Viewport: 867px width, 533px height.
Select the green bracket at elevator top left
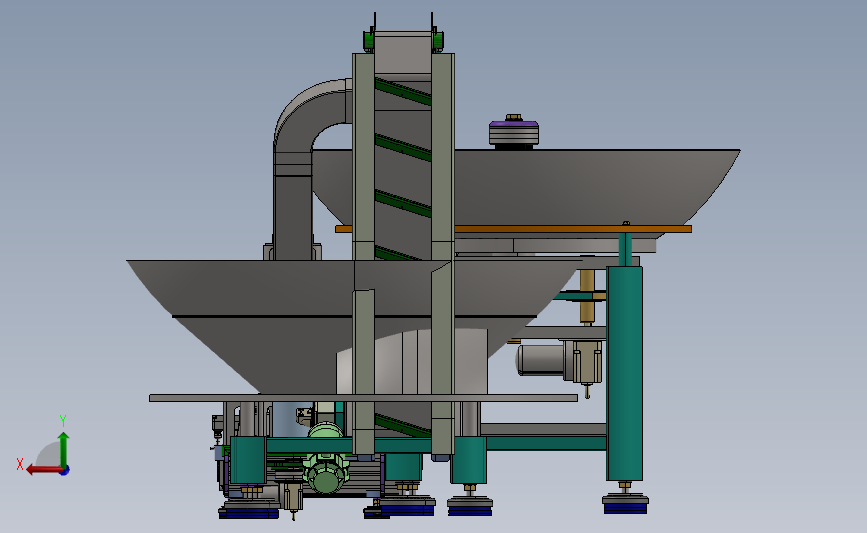[x=368, y=41]
